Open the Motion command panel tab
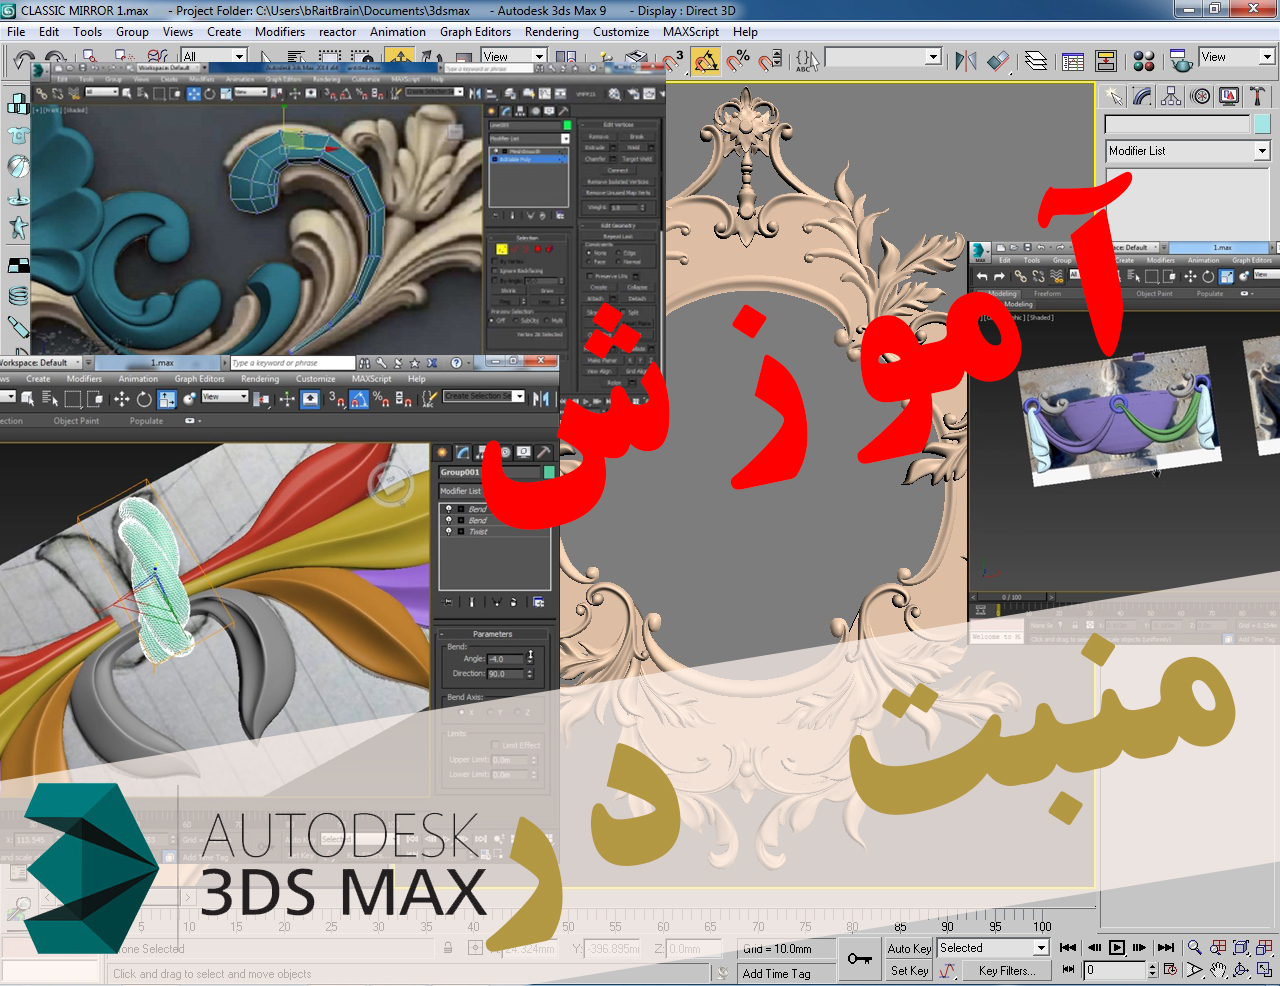The height and width of the screenshot is (986, 1280). point(1200,96)
